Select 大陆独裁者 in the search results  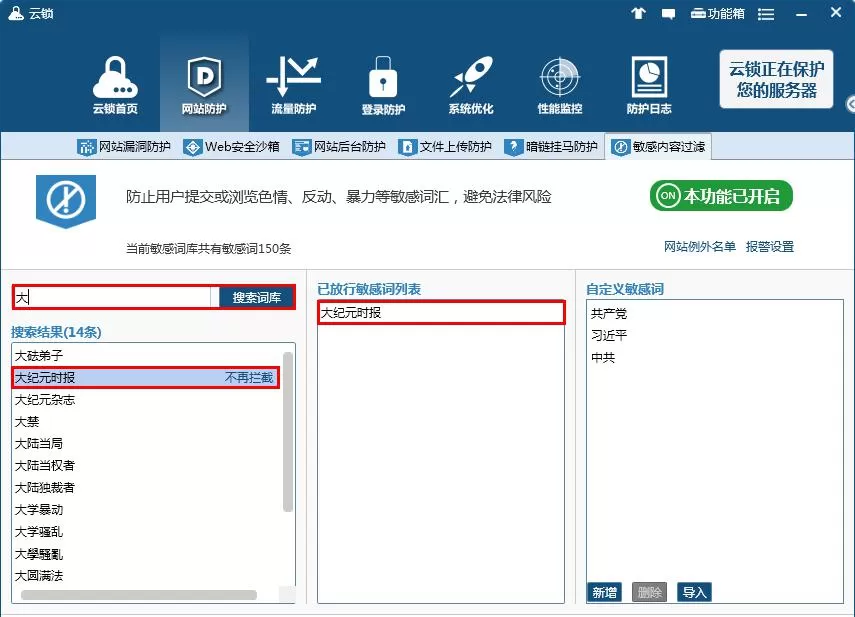[147, 487]
